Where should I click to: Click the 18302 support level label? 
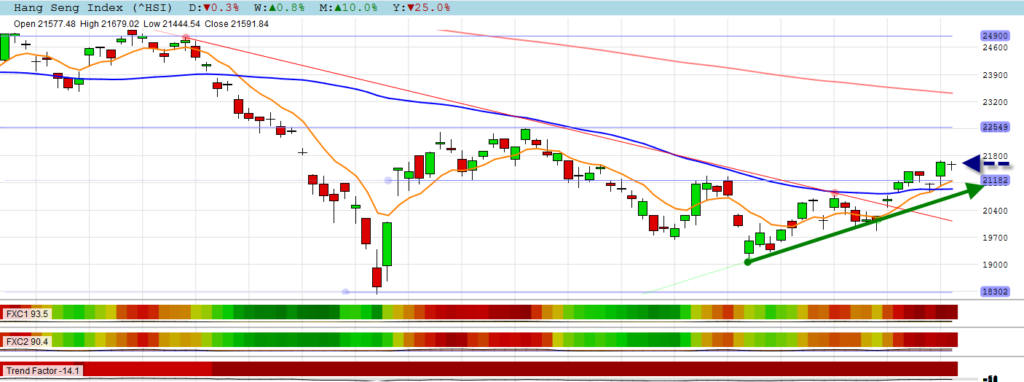[x=995, y=292]
